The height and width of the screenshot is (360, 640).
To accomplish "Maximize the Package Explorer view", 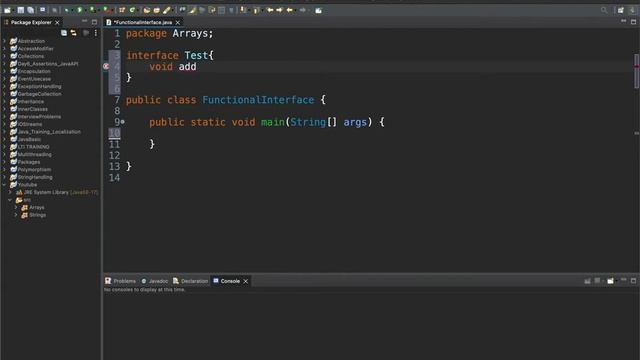I will [x=95, y=22].
